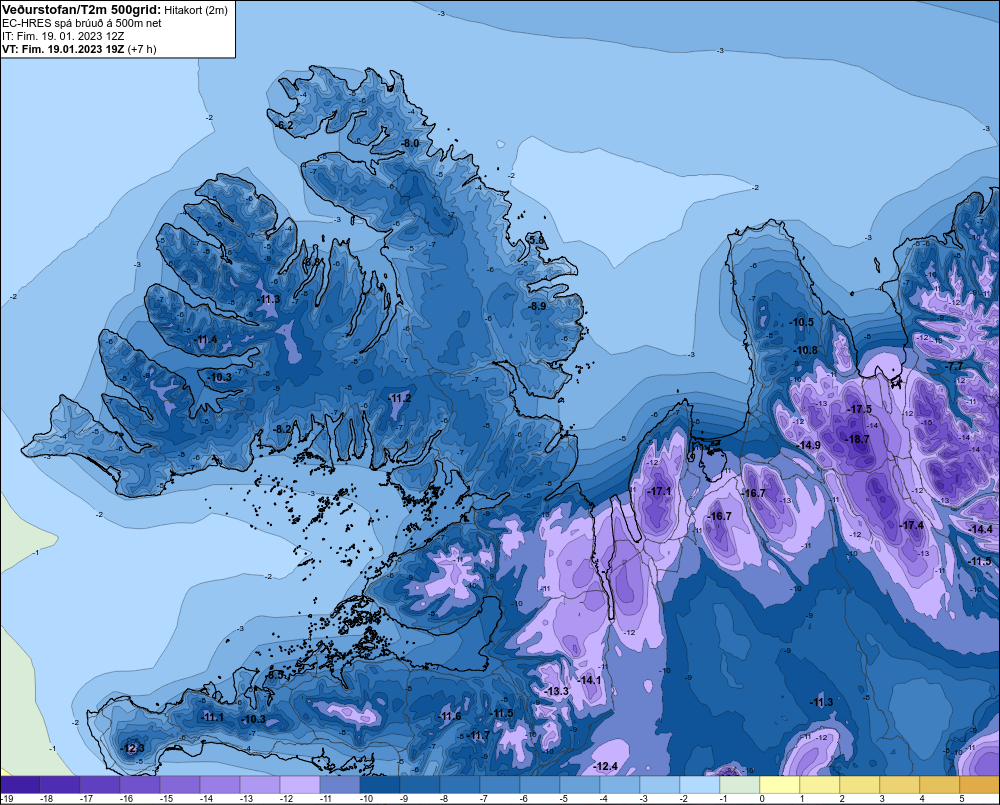This screenshot has height=805, width=1000.
Task: Select the -11.6 temperature value
Action: [x=449, y=716]
